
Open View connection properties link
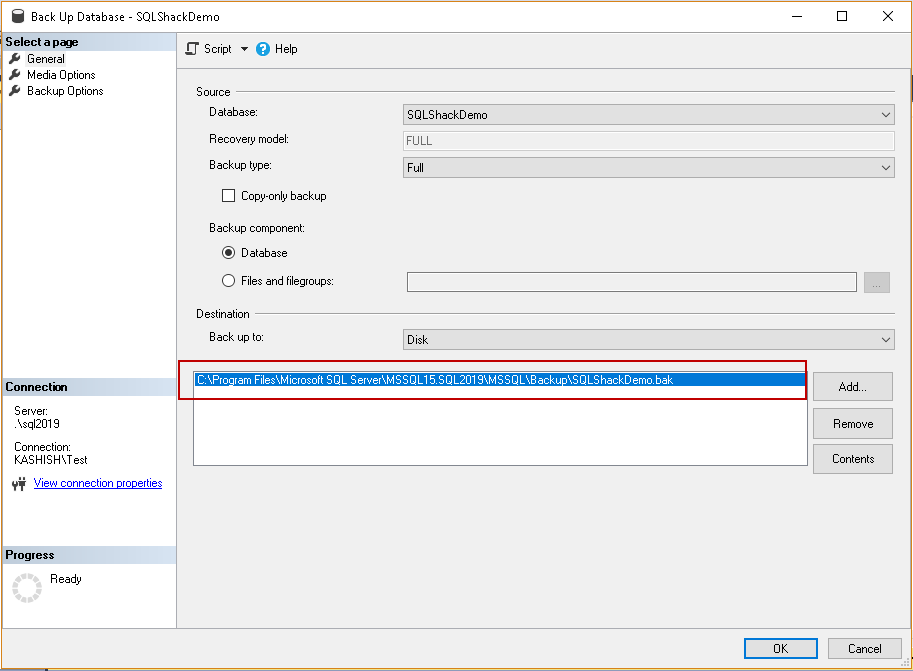pos(98,483)
